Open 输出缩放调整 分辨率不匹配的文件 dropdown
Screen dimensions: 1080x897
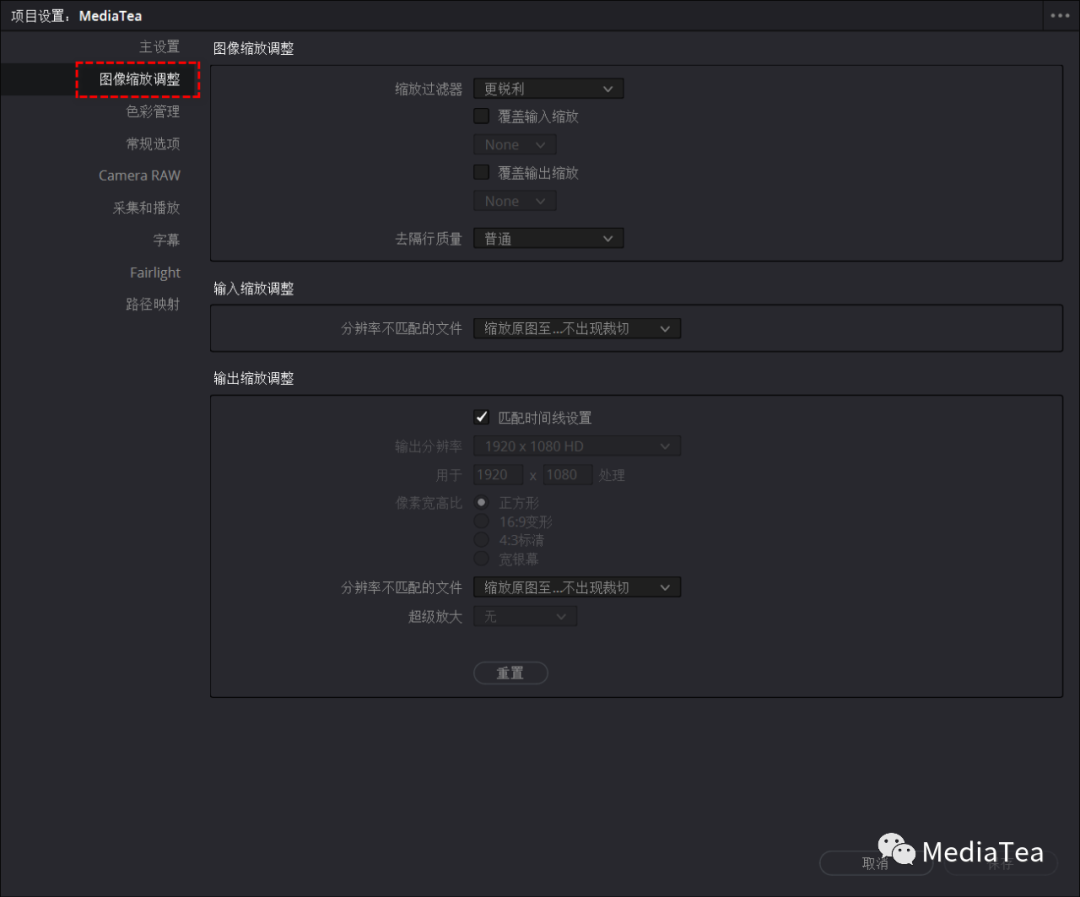[577, 587]
